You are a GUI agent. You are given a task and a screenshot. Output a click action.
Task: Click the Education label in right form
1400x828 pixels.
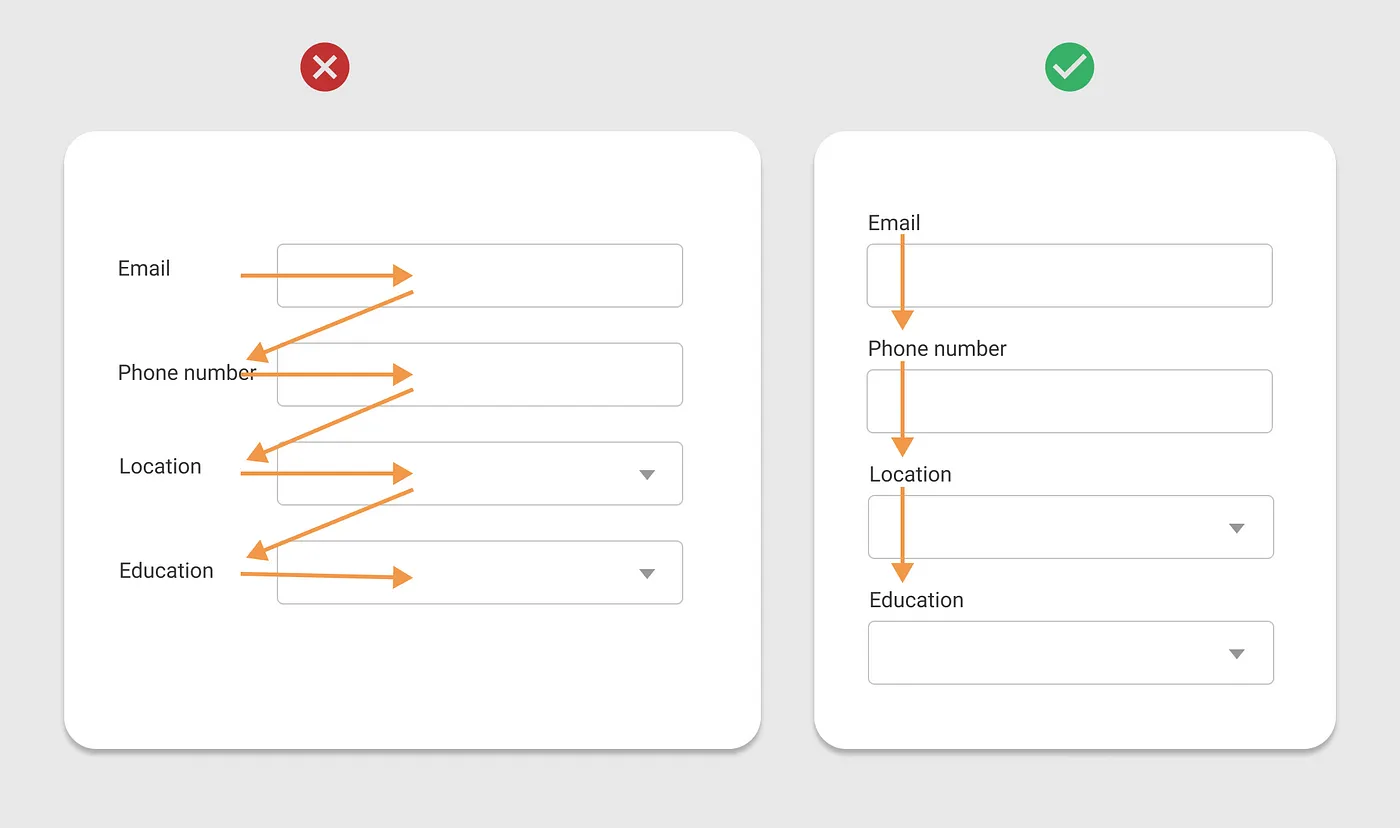point(916,600)
